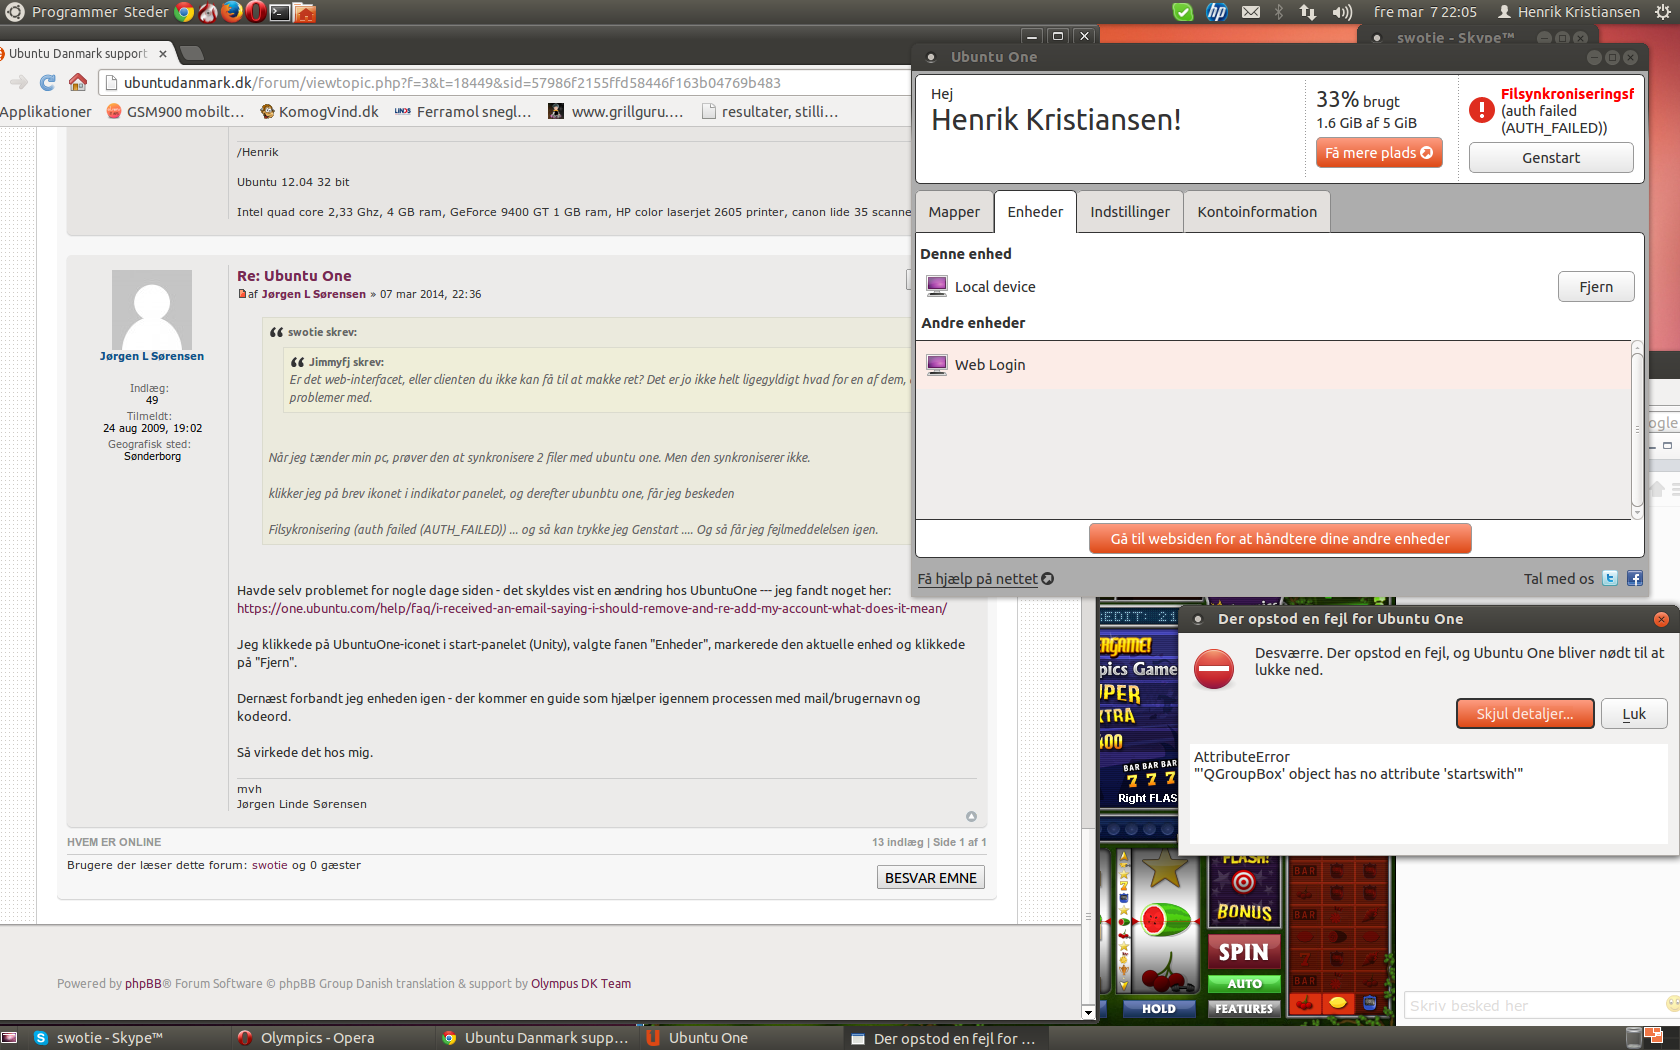This screenshot has width=1680, height=1050.
Task: Open the Ferramol snegl bookmark
Action: tap(463, 111)
